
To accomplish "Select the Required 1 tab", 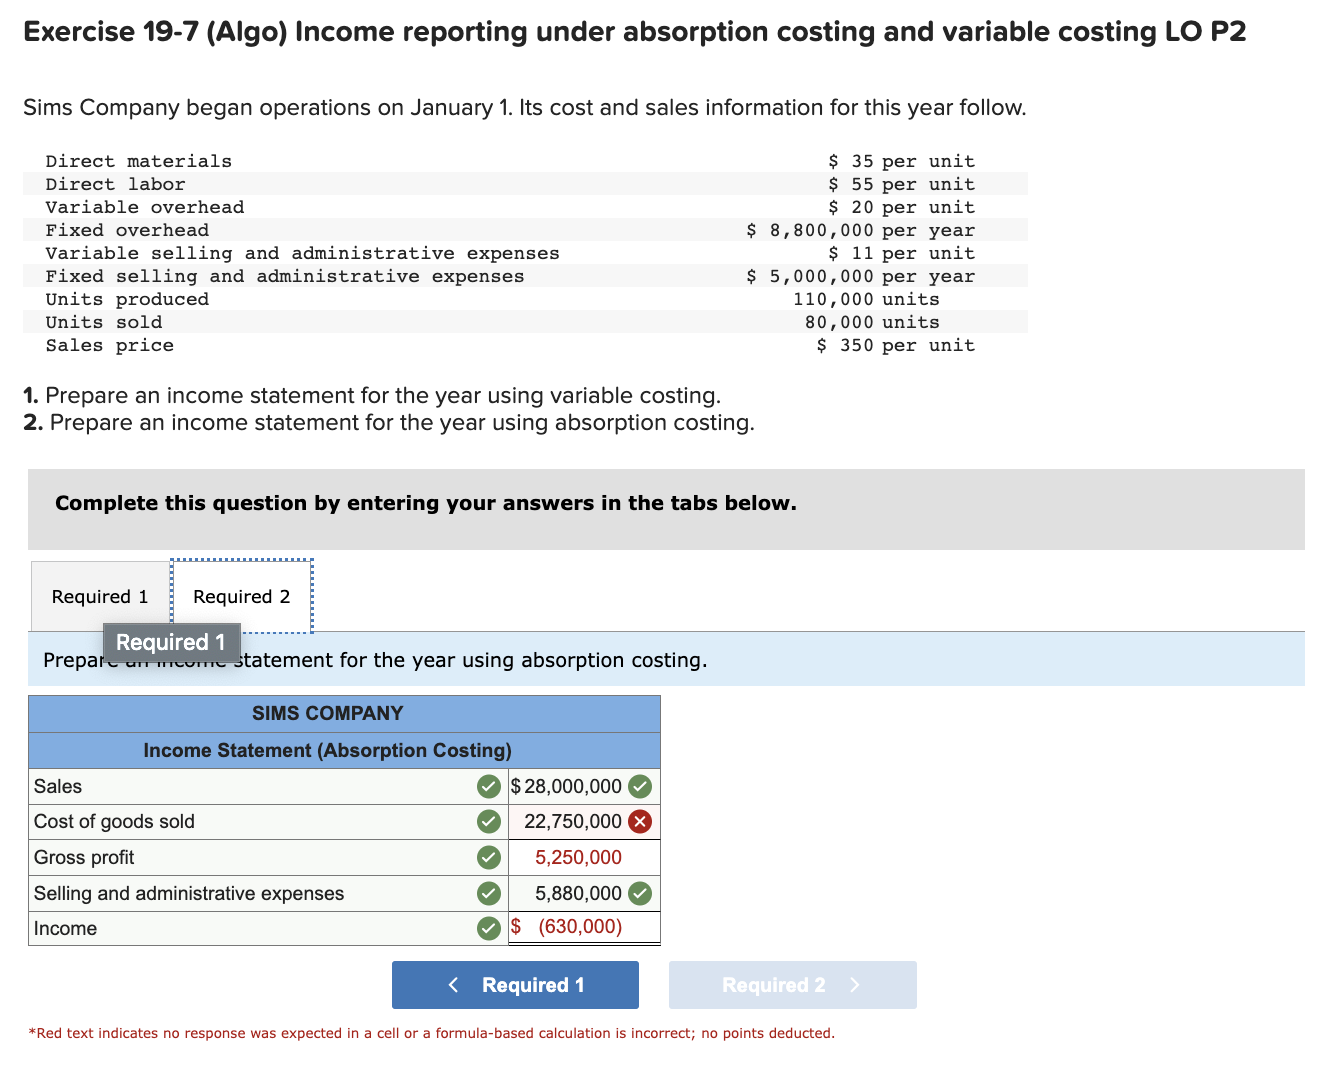I will point(100,596).
